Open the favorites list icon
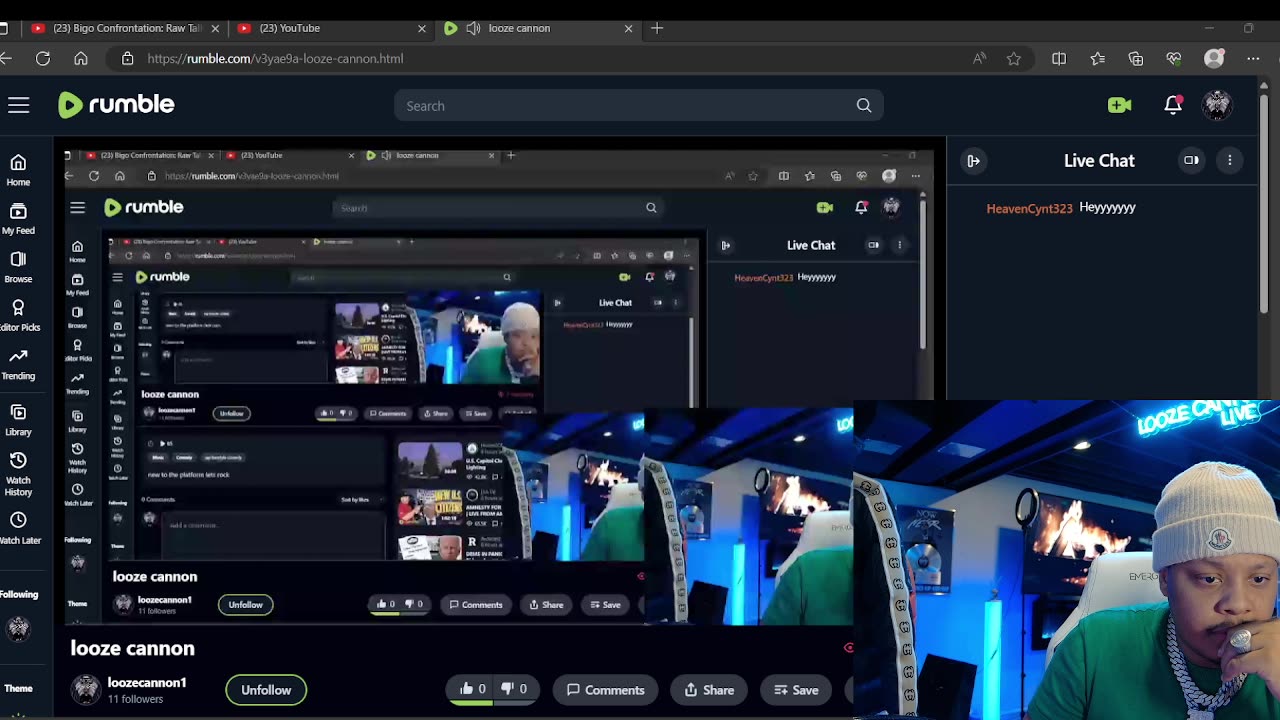This screenshot has height=720, width=1280. point(1098,59)
